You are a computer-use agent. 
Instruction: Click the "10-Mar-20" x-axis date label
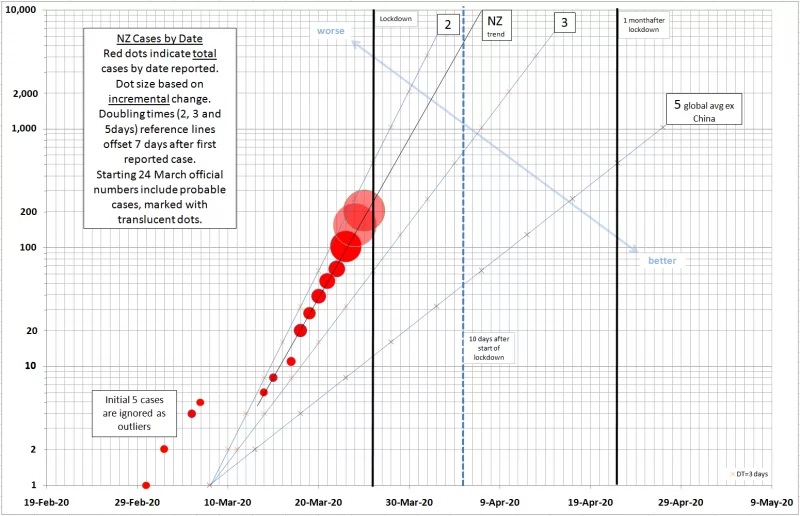228,504
